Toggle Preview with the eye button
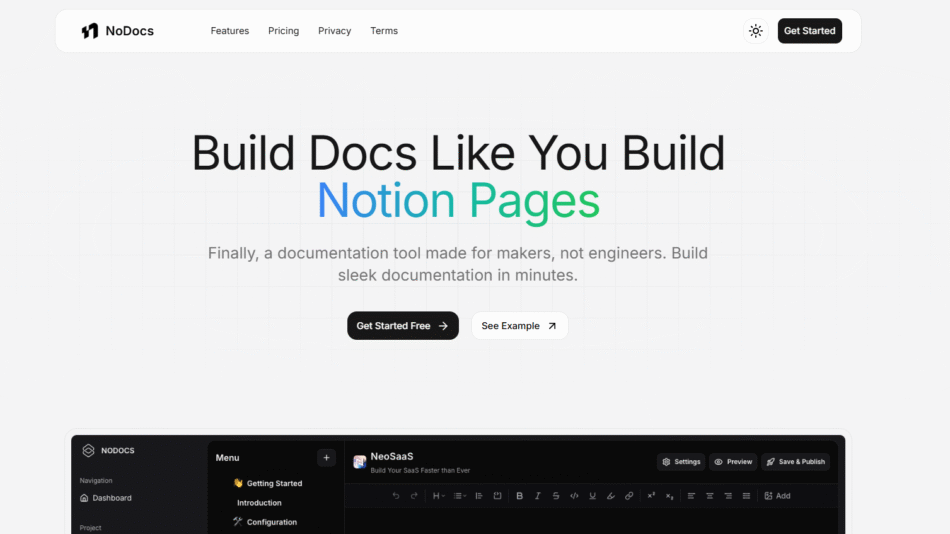Screen dimensions: 950x534 click(733, 462)
